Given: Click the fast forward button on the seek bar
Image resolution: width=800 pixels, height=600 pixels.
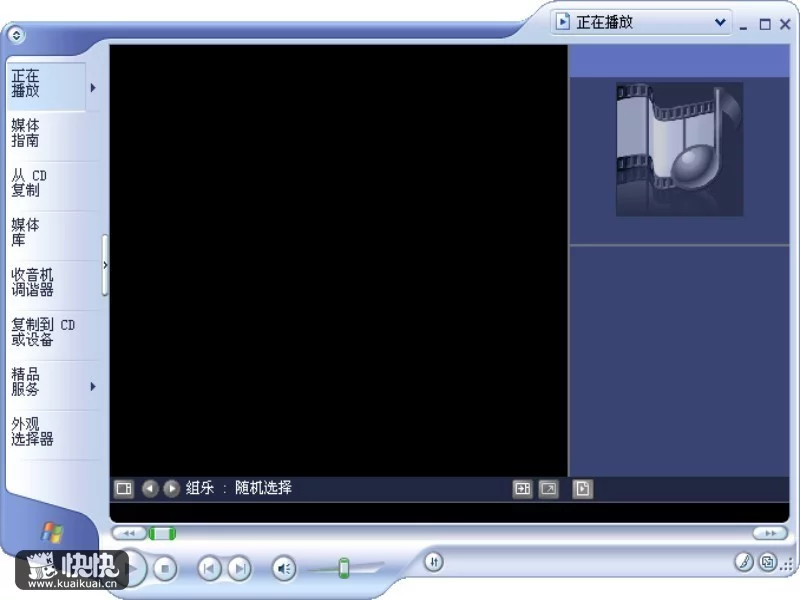Looking at the screenshot, I should pyautogui.click(x=770, y=534).
